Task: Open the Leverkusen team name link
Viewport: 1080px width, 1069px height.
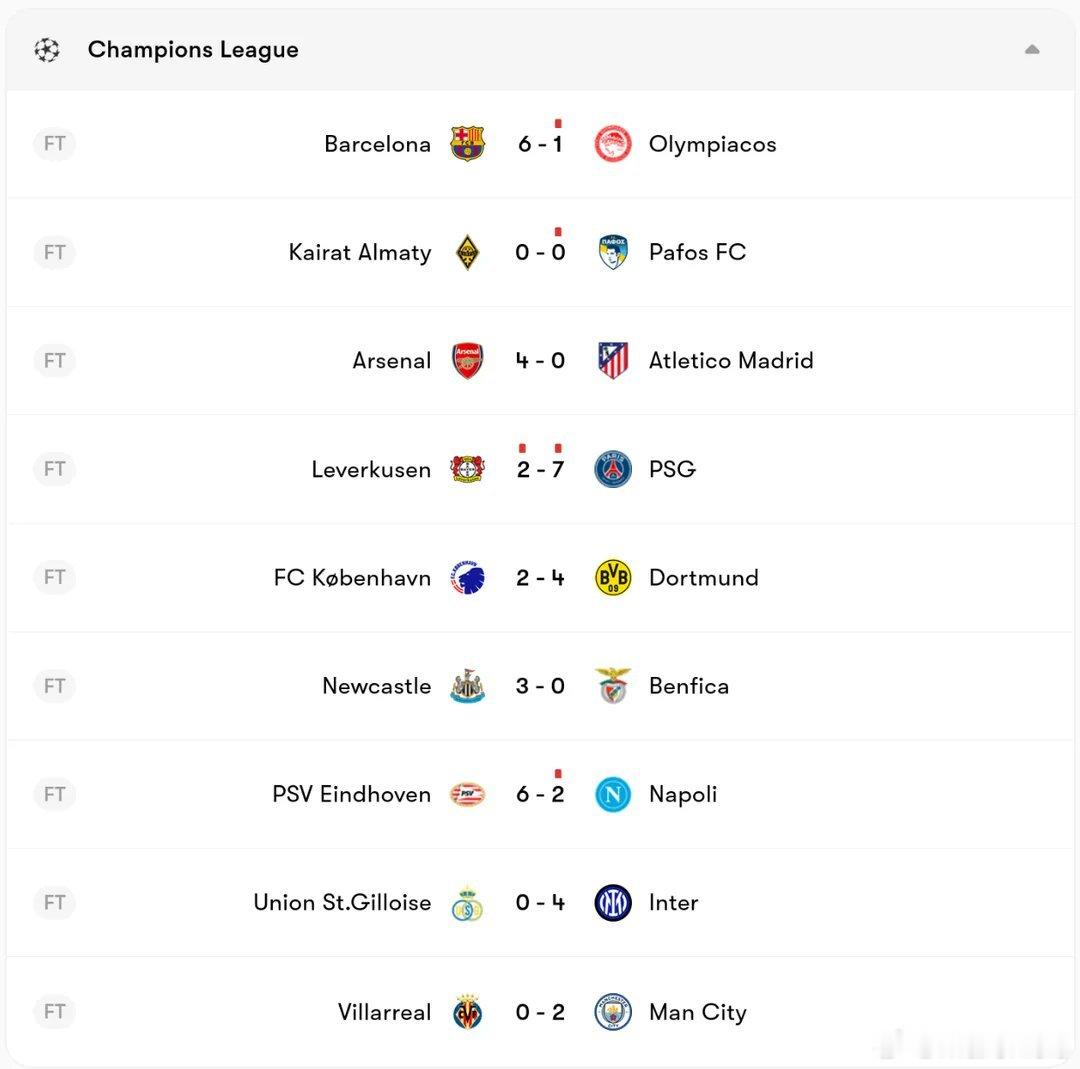Action: point(371,469)
